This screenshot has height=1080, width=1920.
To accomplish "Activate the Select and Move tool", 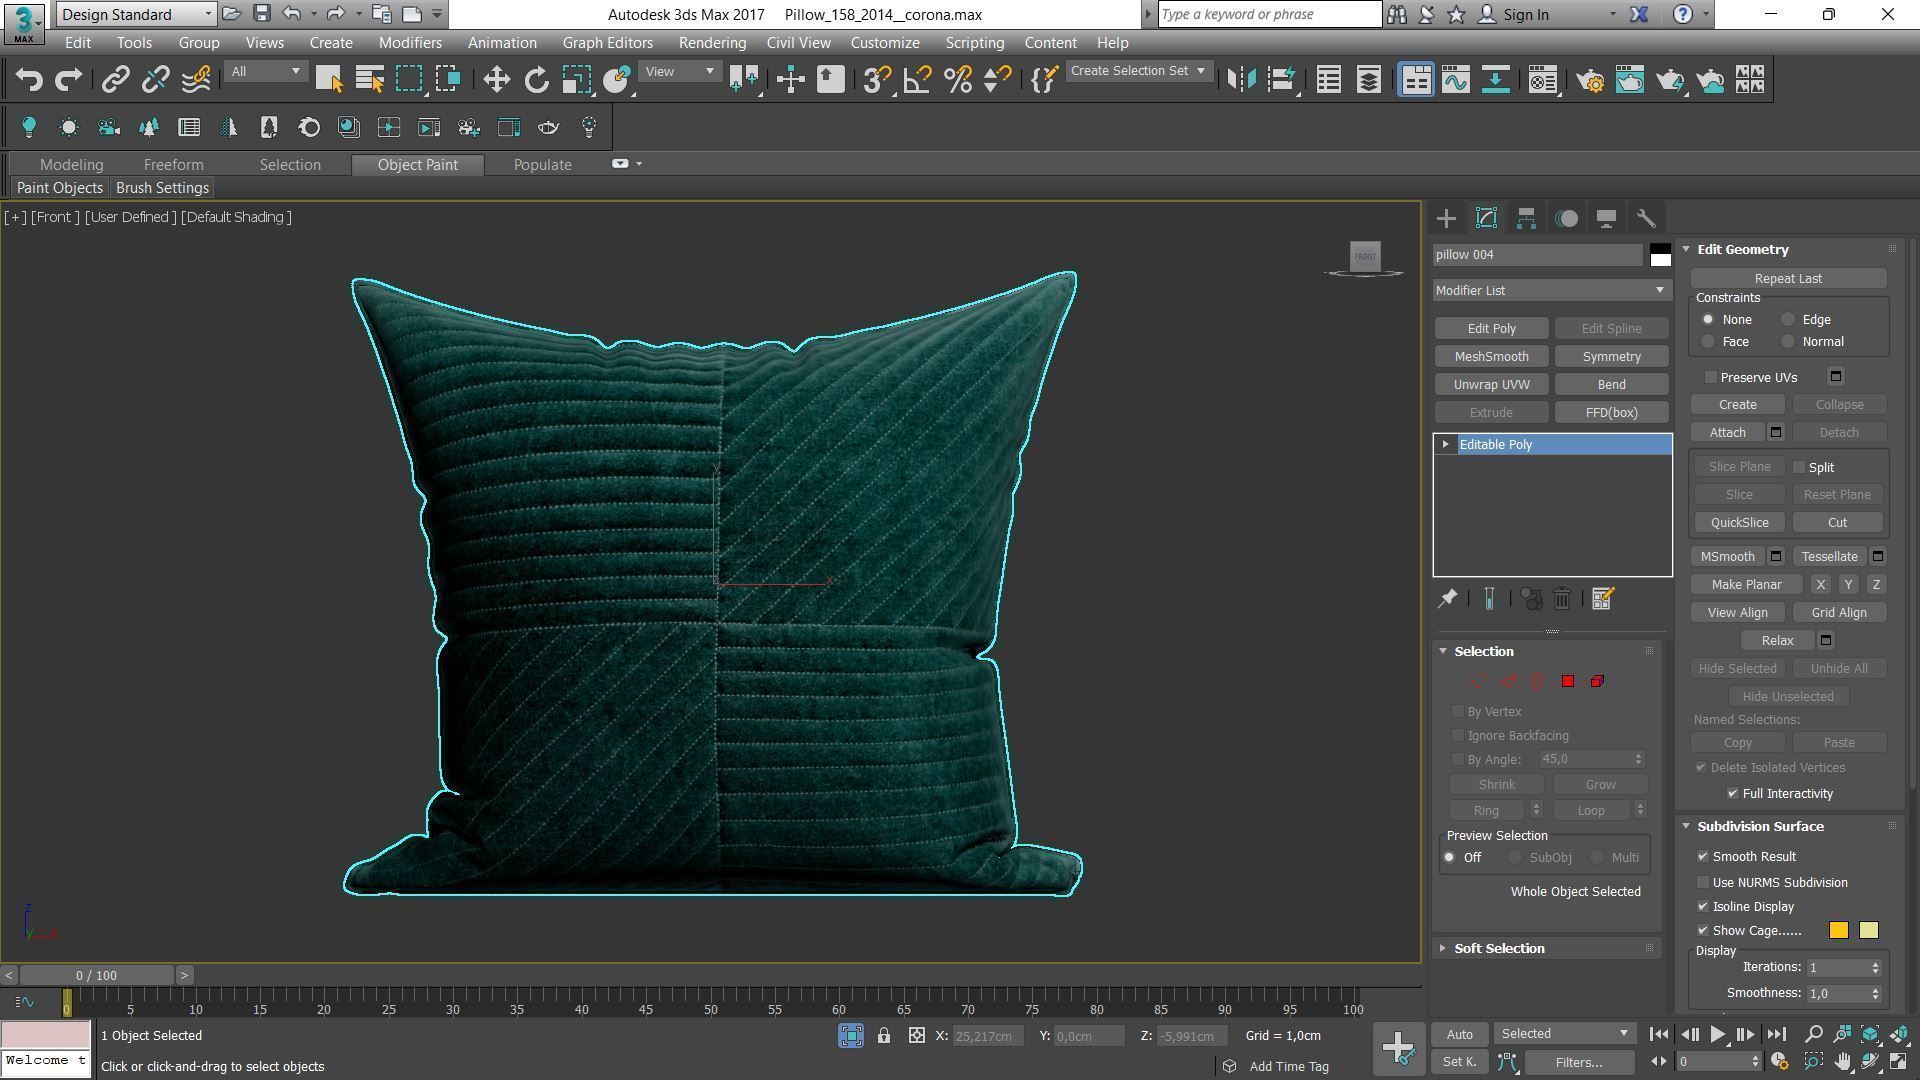I will coord(496,80).
